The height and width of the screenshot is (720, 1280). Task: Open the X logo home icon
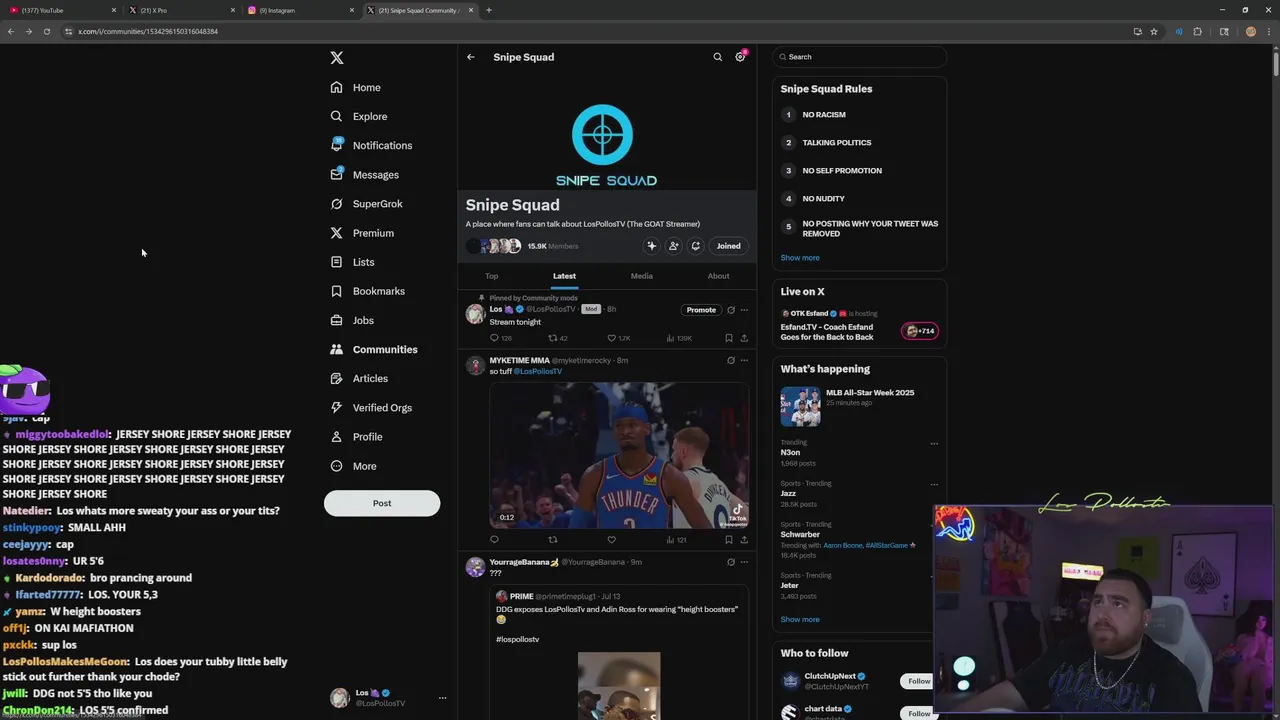[x=337, y=58]
